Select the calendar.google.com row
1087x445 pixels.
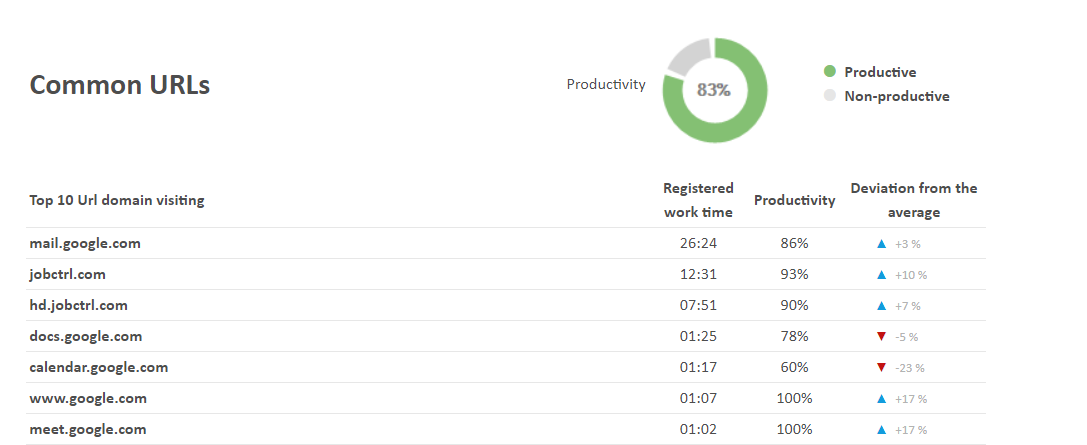click(99, 367)
